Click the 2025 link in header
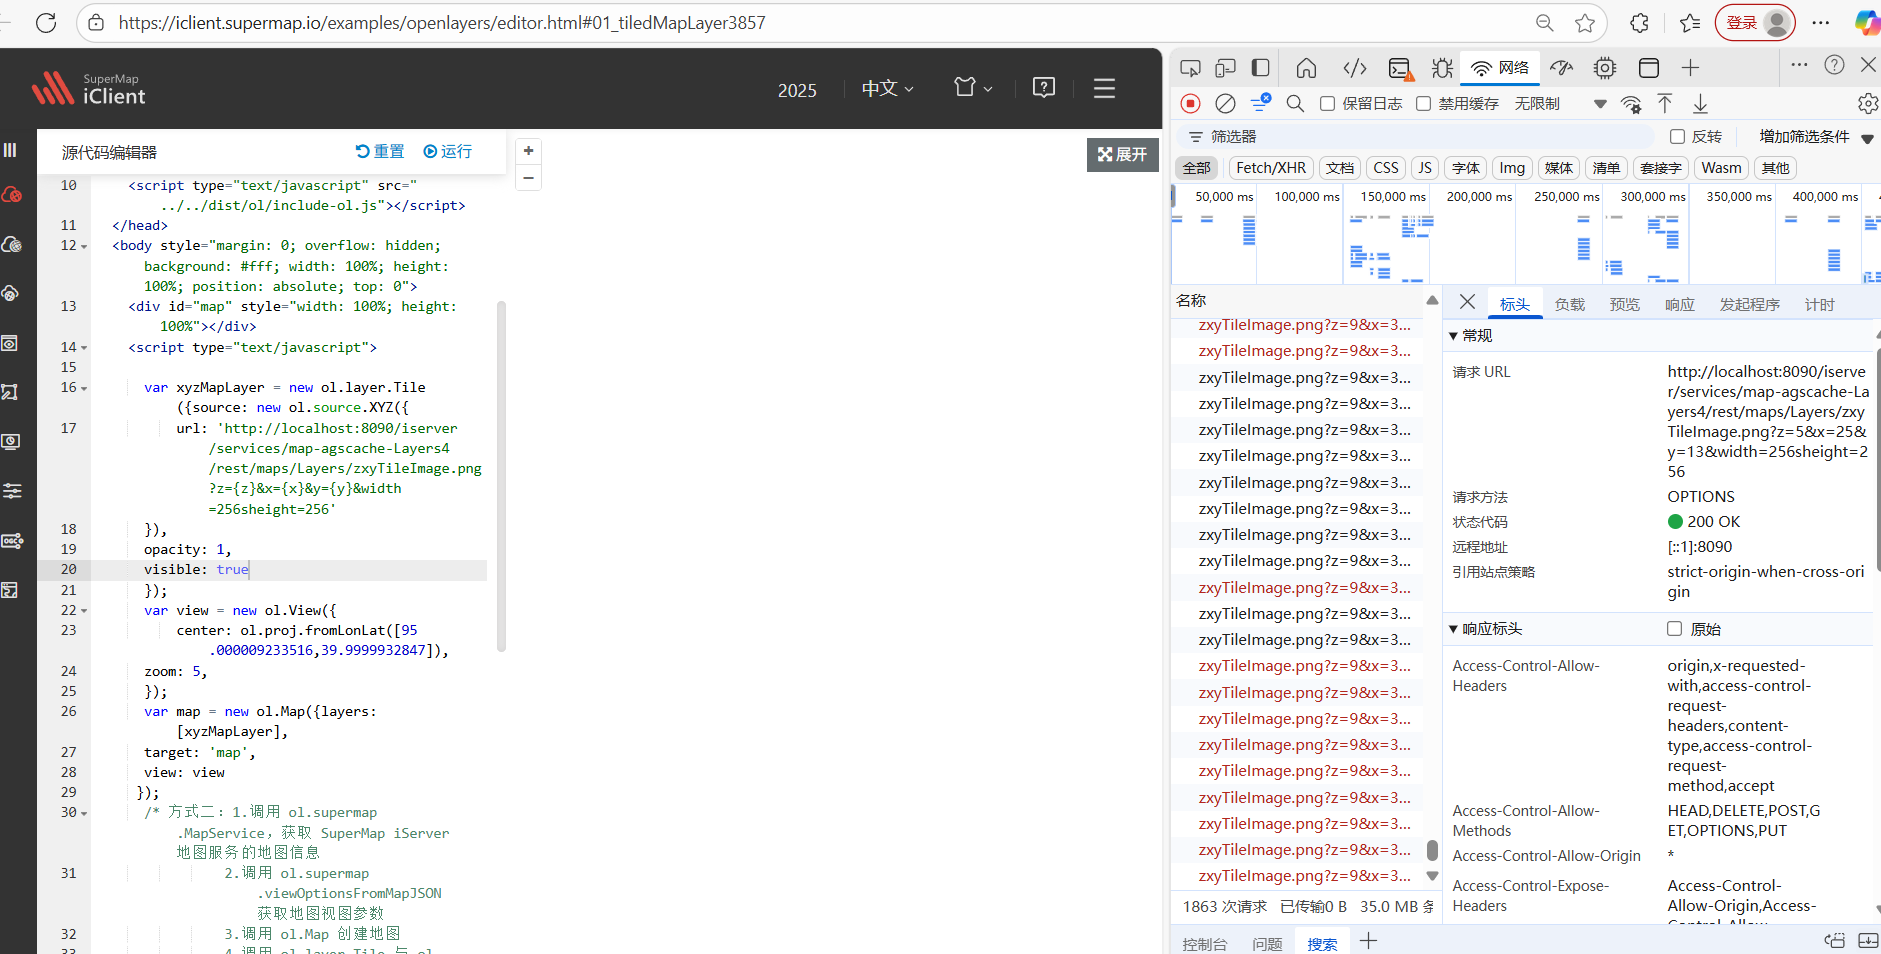This screenshot has width=1881, height=954. 797,90
